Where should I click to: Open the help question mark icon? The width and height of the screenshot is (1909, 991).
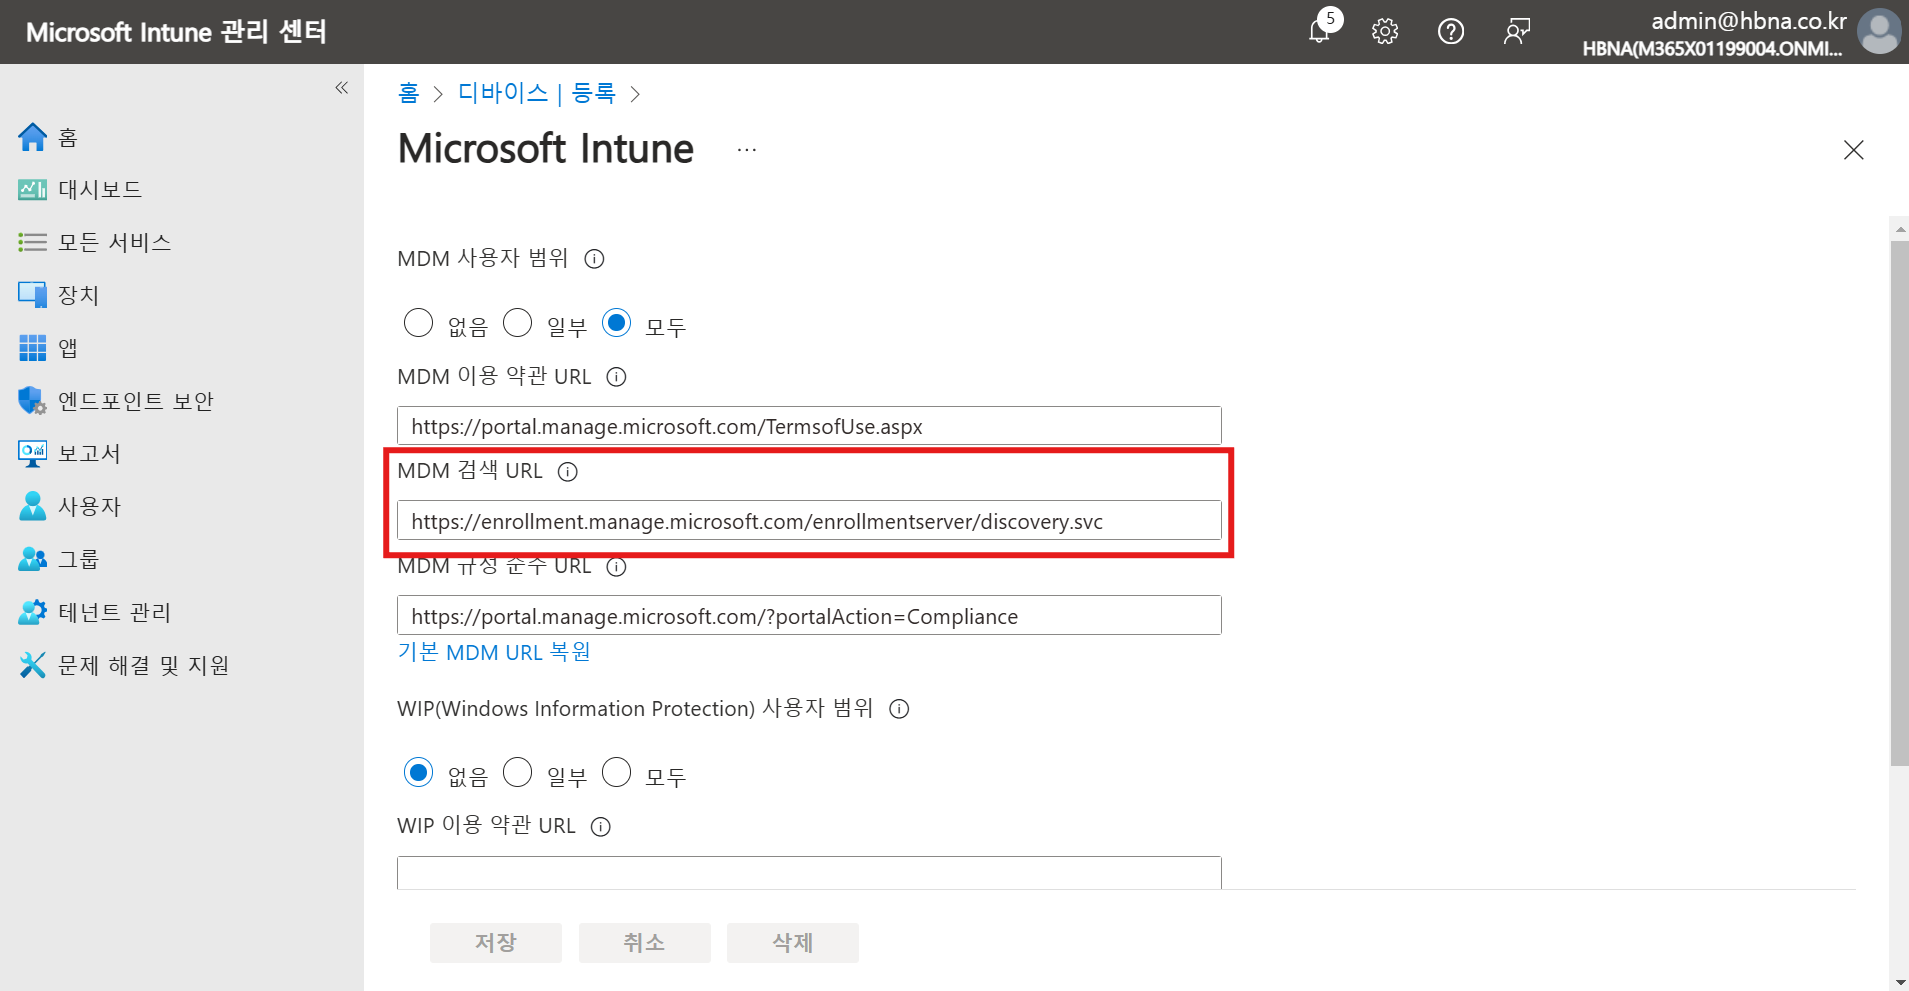coord(1451,32)
